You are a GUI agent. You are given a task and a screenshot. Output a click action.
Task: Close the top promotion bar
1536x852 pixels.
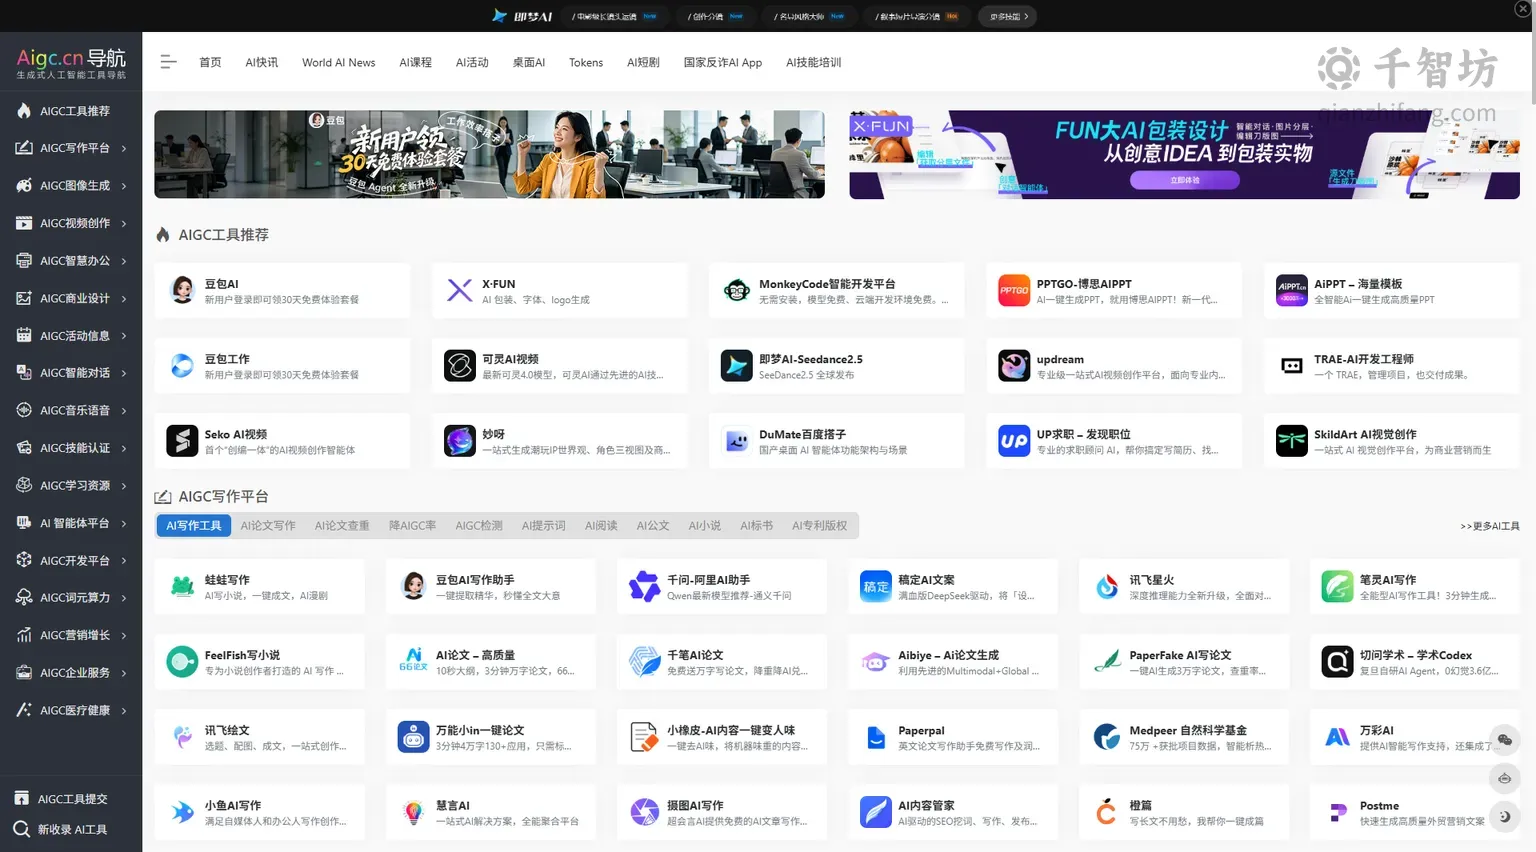coord(1522,9)
